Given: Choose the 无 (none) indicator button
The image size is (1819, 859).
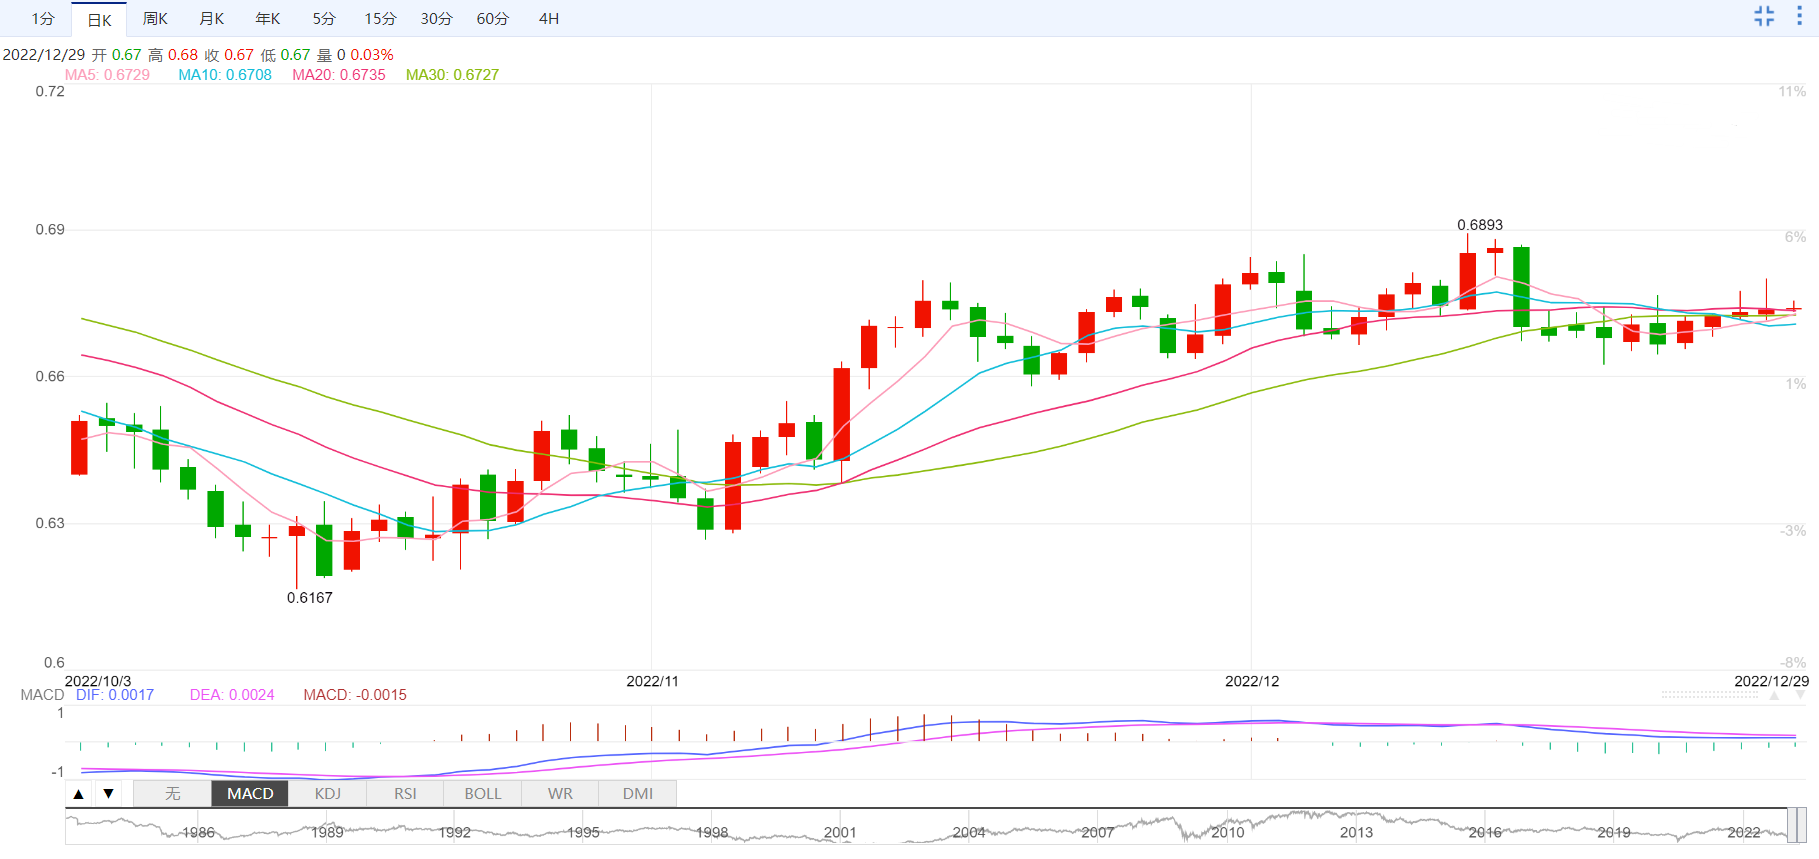Looking at the screenshot, I should pyautogui.click(x=172, y=794).
